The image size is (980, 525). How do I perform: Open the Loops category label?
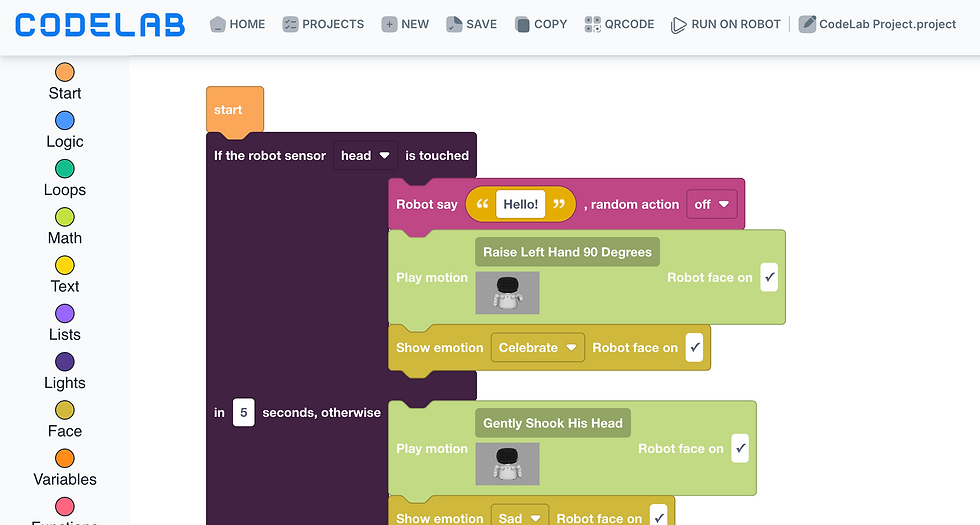click(65, 190)
